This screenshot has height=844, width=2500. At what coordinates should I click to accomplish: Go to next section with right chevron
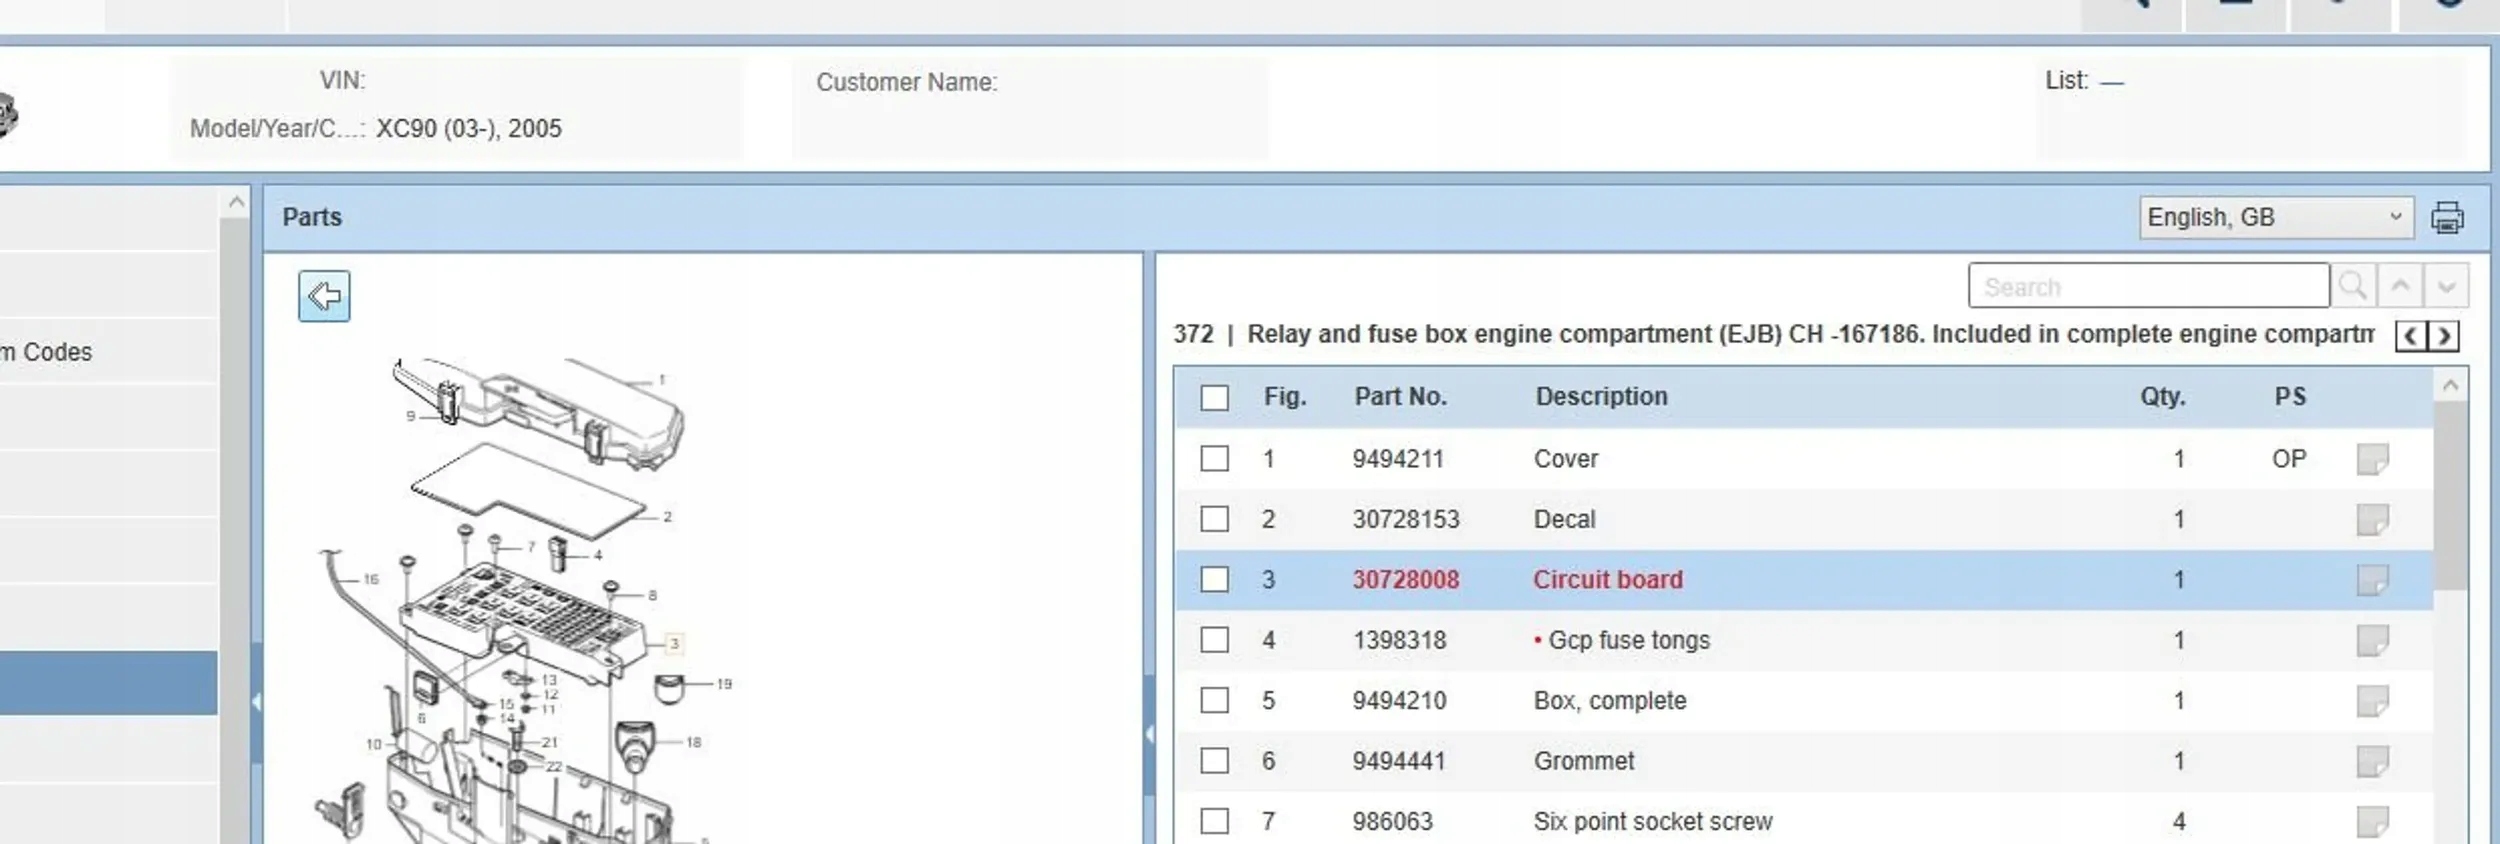coord(2444,336)
